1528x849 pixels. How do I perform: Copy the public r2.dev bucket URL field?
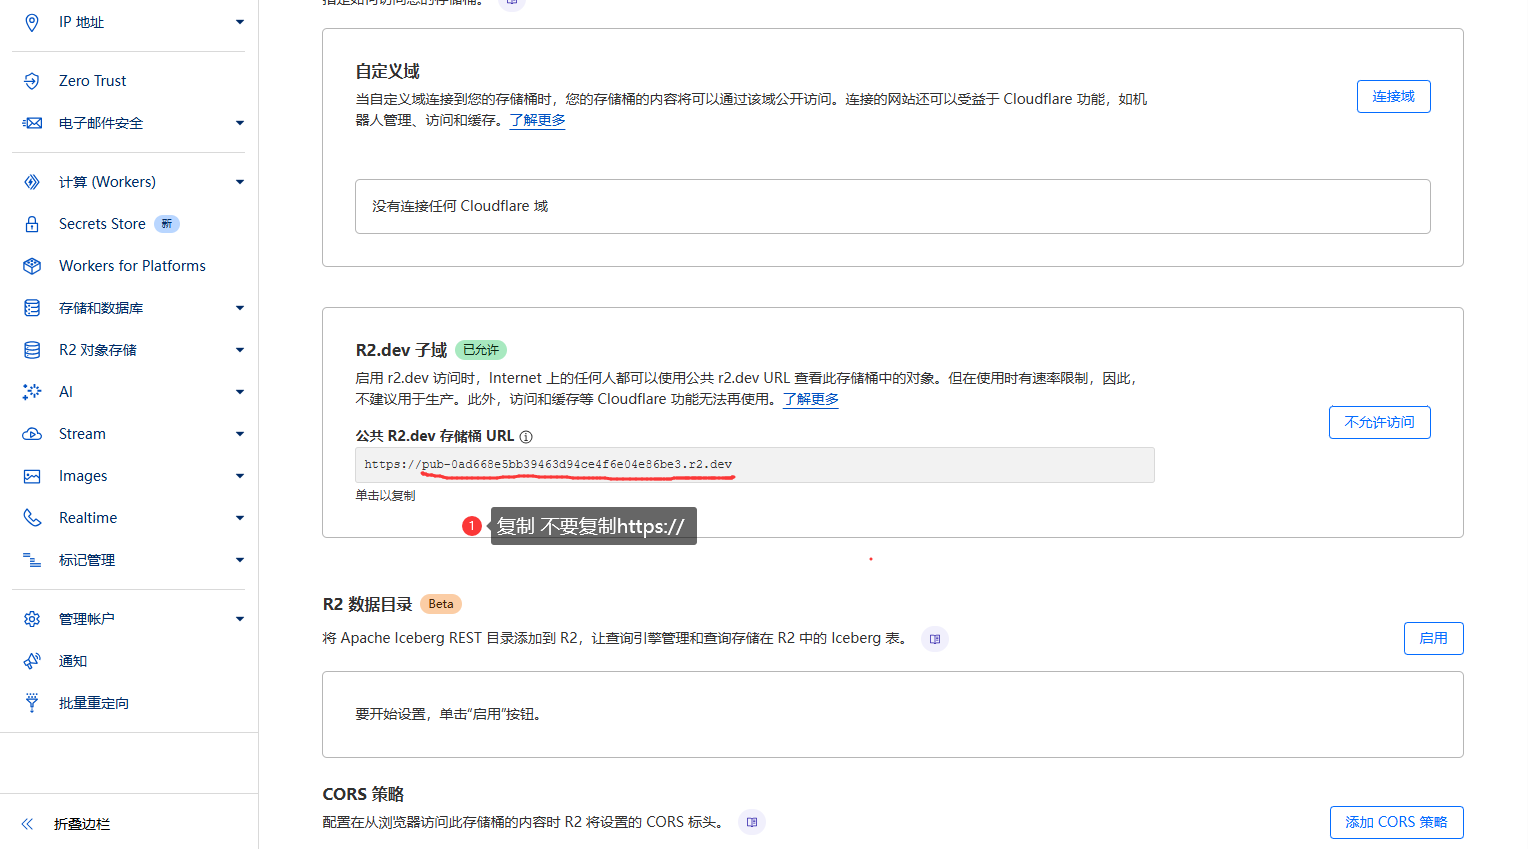[754, 465]
